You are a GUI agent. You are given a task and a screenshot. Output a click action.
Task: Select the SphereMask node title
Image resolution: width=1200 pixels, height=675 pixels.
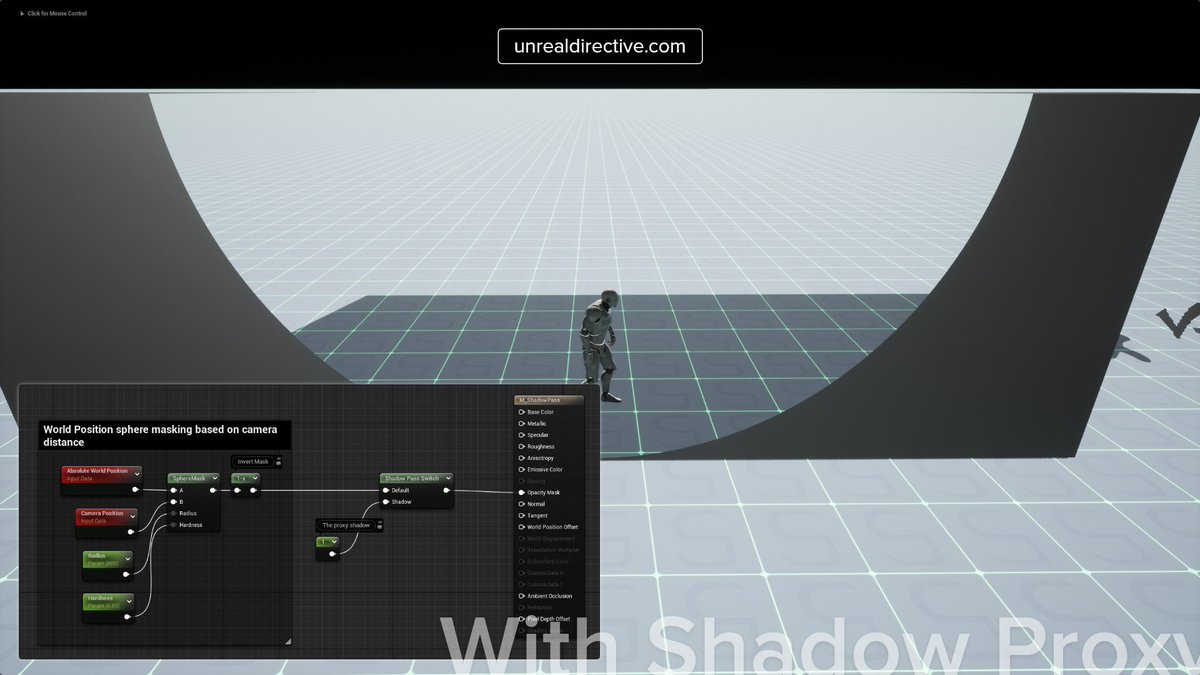(188, 478)
